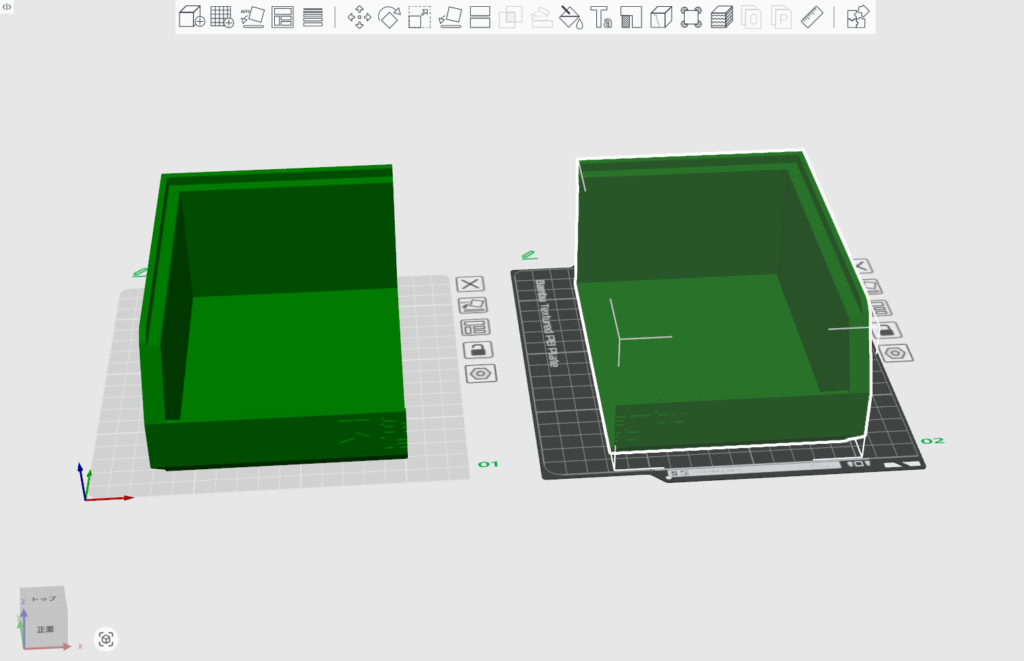Select the Lay on face tool

pos(450,17)
